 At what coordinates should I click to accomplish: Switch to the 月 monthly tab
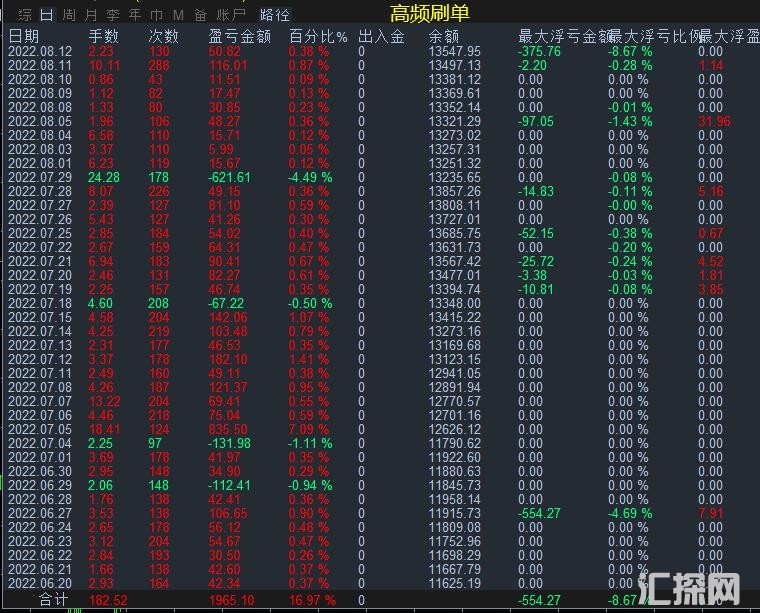90,15
